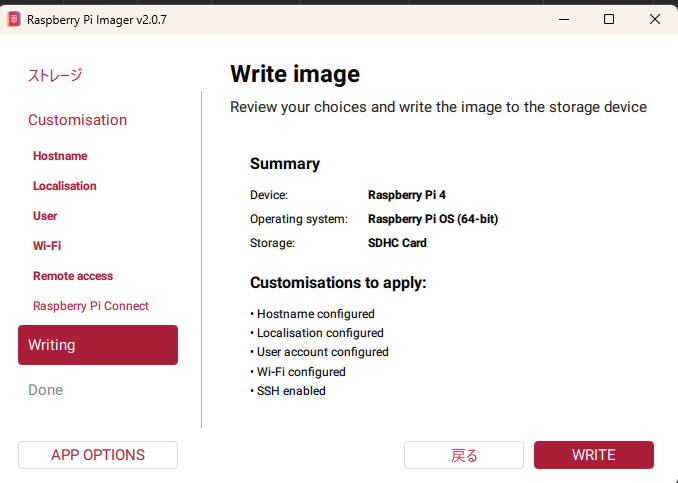Select Localisation in the sidebar
The width and height of the screenshot is (678, 483).
coord(65,186)
